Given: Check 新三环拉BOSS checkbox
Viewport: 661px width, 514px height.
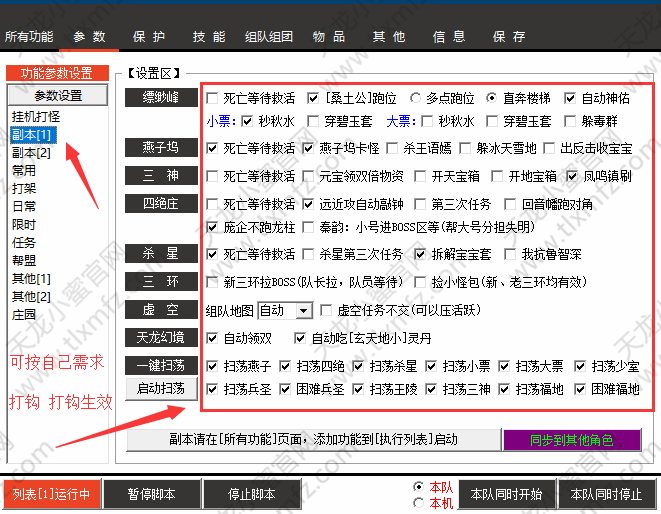Looking at the screenshot, I should [x=212, y=282].
